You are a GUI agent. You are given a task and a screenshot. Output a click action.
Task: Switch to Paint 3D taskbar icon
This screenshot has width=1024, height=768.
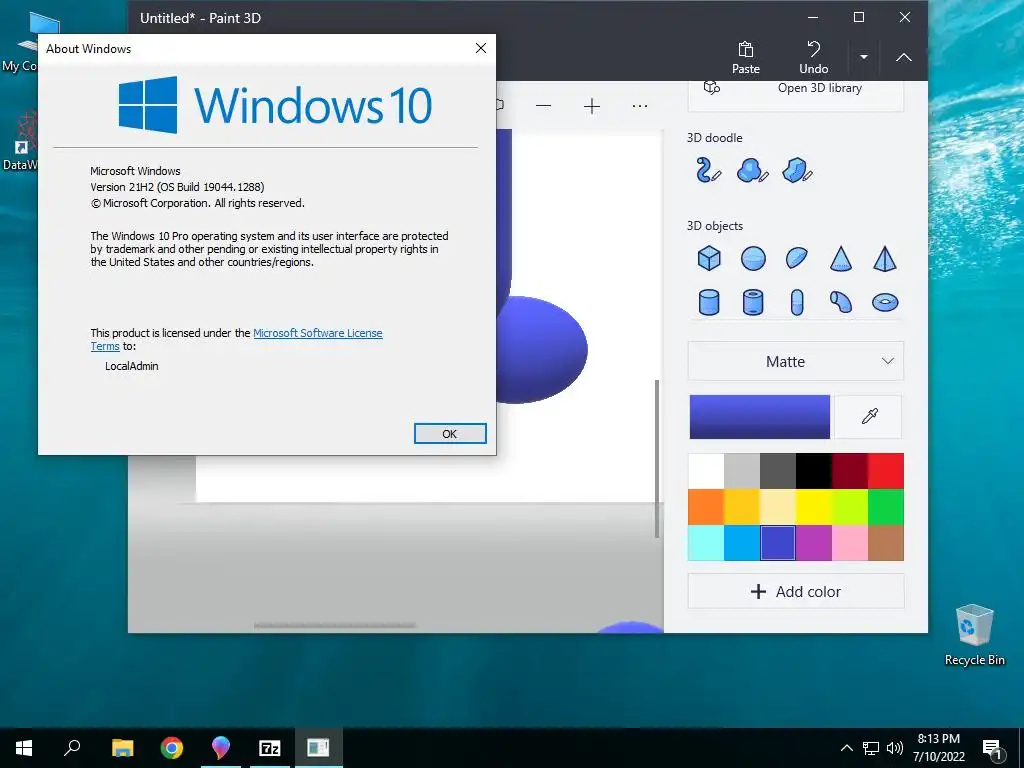click(x=221, y=748)
